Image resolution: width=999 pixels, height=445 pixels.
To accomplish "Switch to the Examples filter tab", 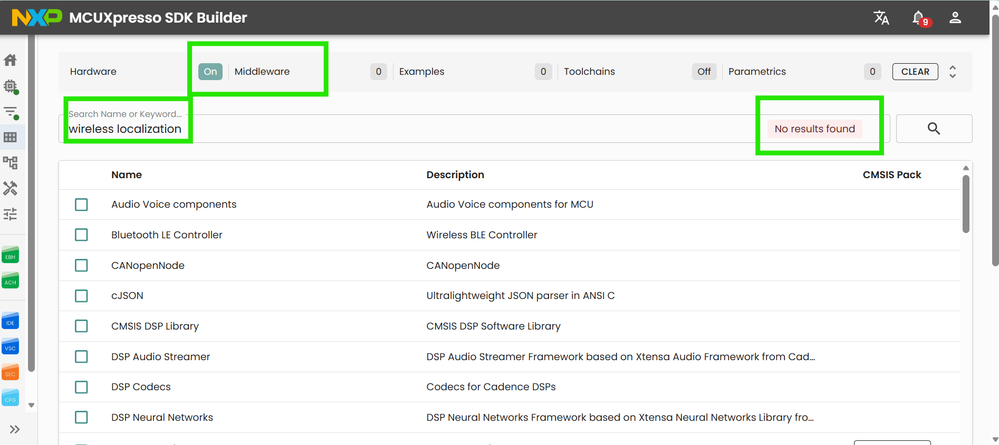I will pos(422,72).
